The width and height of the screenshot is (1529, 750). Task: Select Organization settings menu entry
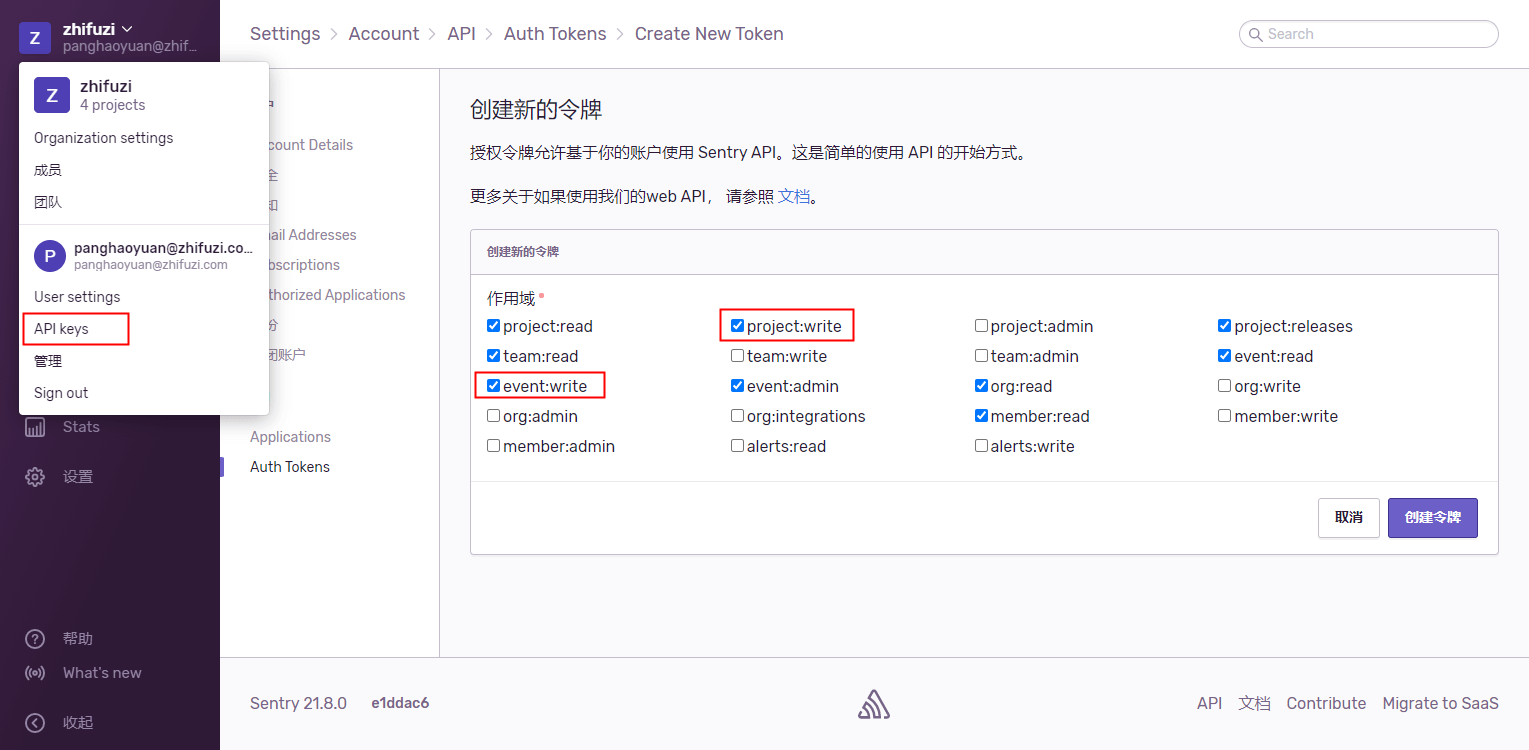point(104,138)
